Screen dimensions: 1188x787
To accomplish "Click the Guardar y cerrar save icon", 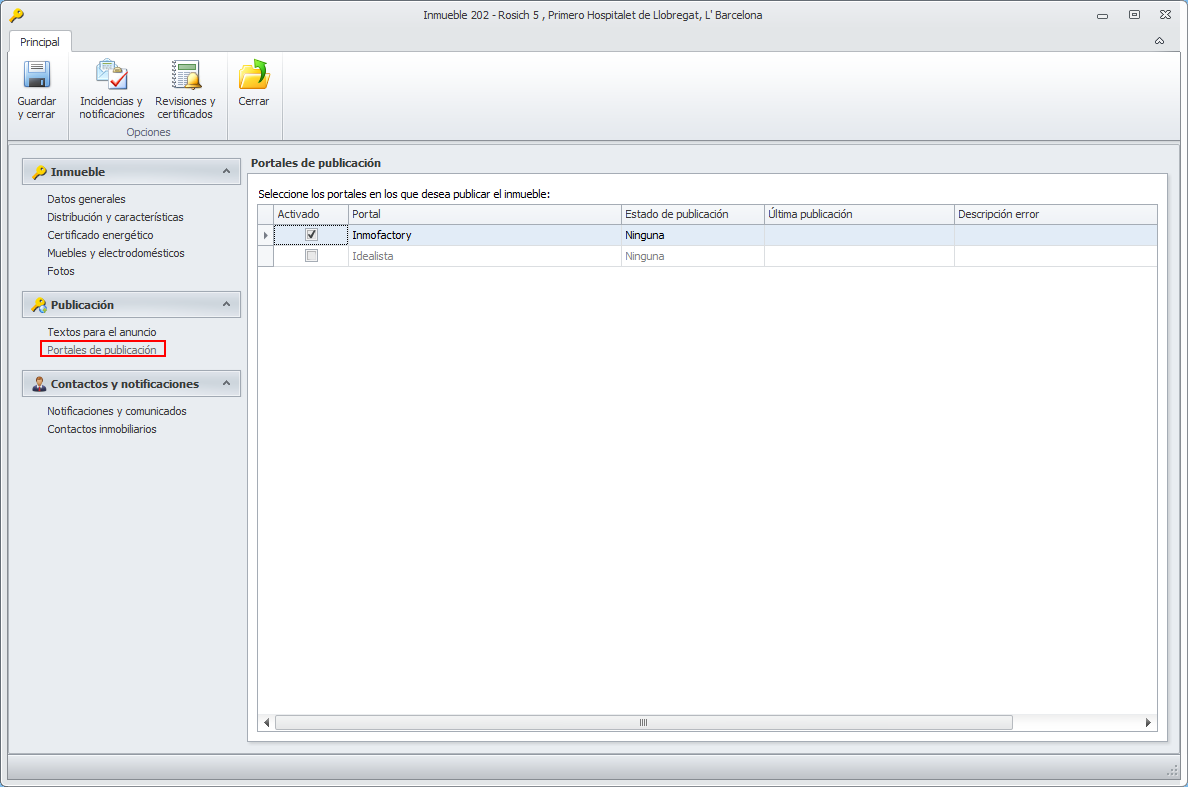I will click(37, 76).
